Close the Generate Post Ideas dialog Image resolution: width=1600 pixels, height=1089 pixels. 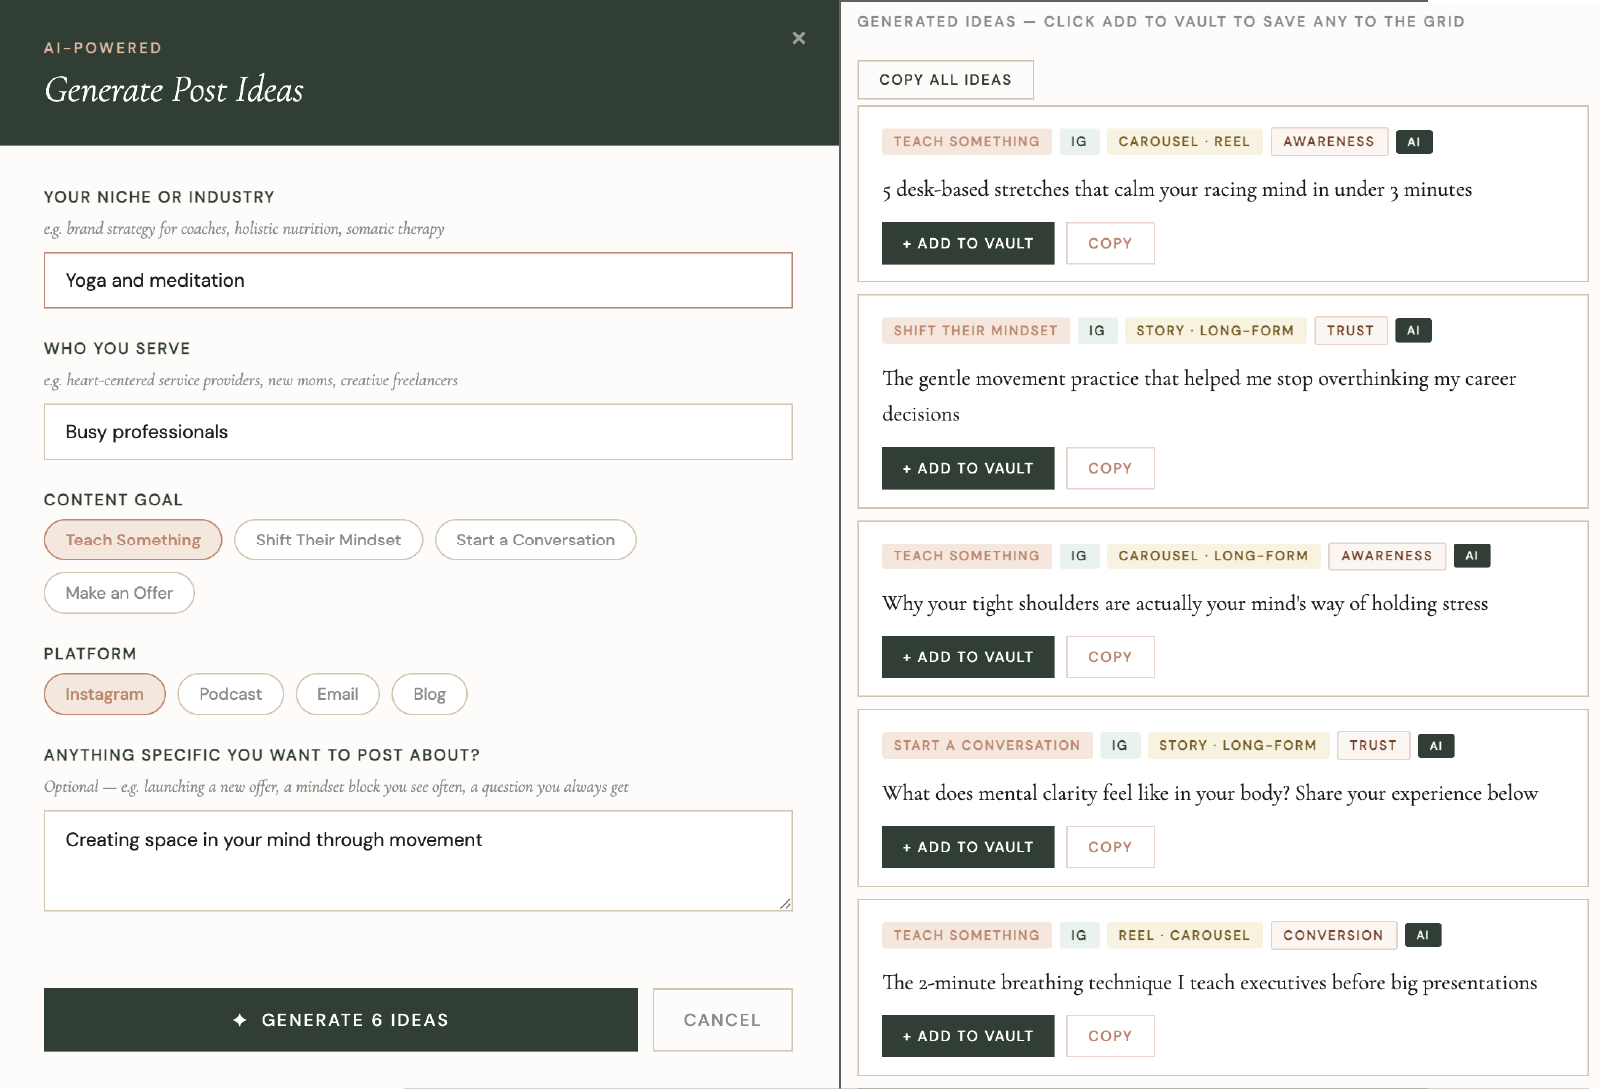[x=798, y=38]
